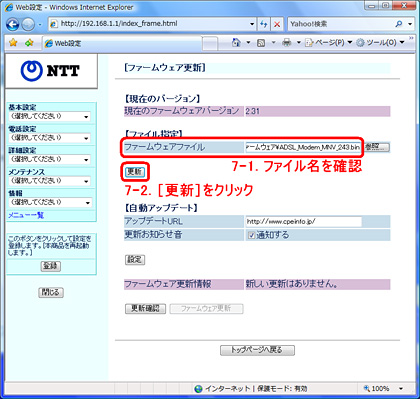The width and height of the screenshot is (420, 399).
Task: Click firmware version value 2.31
Action: click(x=252, y=111)
